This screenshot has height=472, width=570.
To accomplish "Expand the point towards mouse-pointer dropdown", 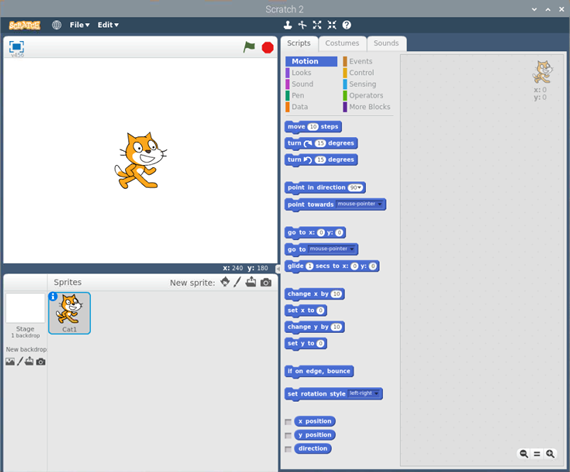I will point(360,204).
